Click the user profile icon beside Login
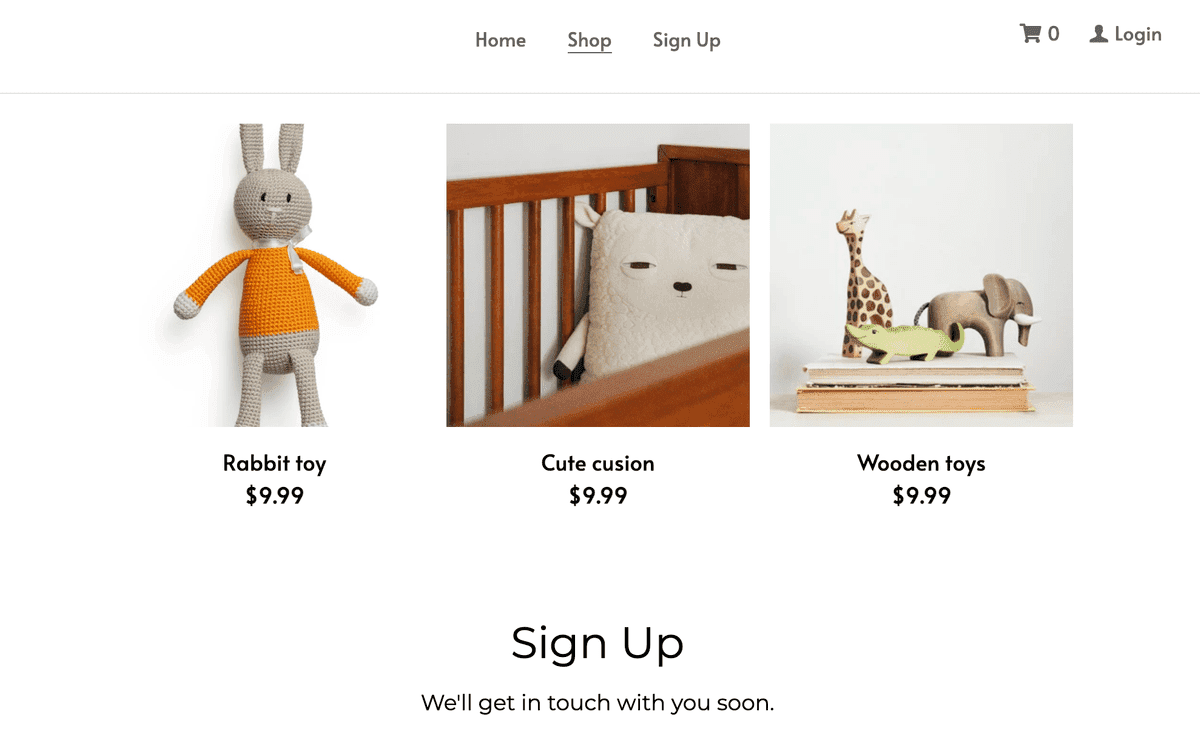 pos(1099,34)
